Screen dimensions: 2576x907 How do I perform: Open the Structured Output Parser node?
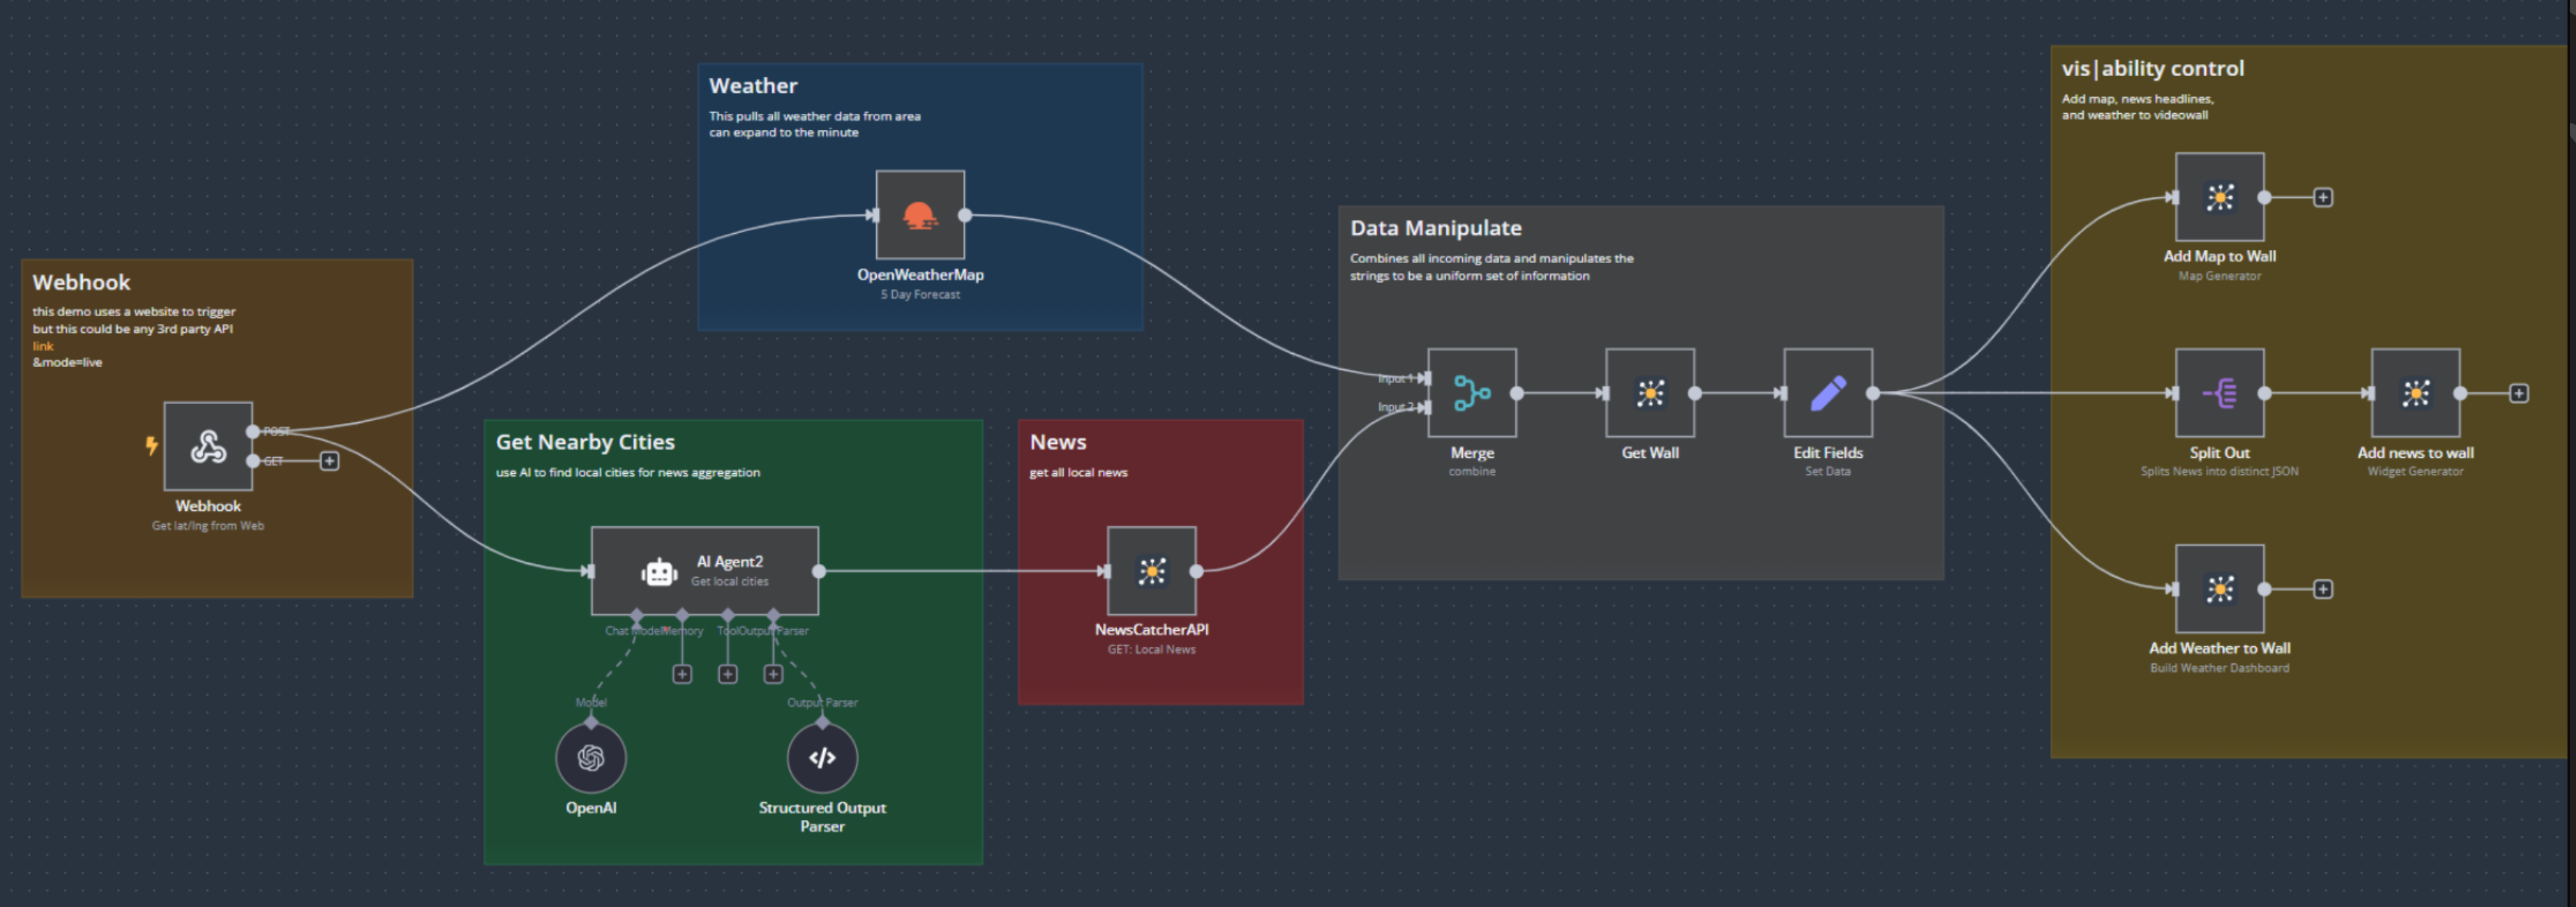tap(822, 758)
